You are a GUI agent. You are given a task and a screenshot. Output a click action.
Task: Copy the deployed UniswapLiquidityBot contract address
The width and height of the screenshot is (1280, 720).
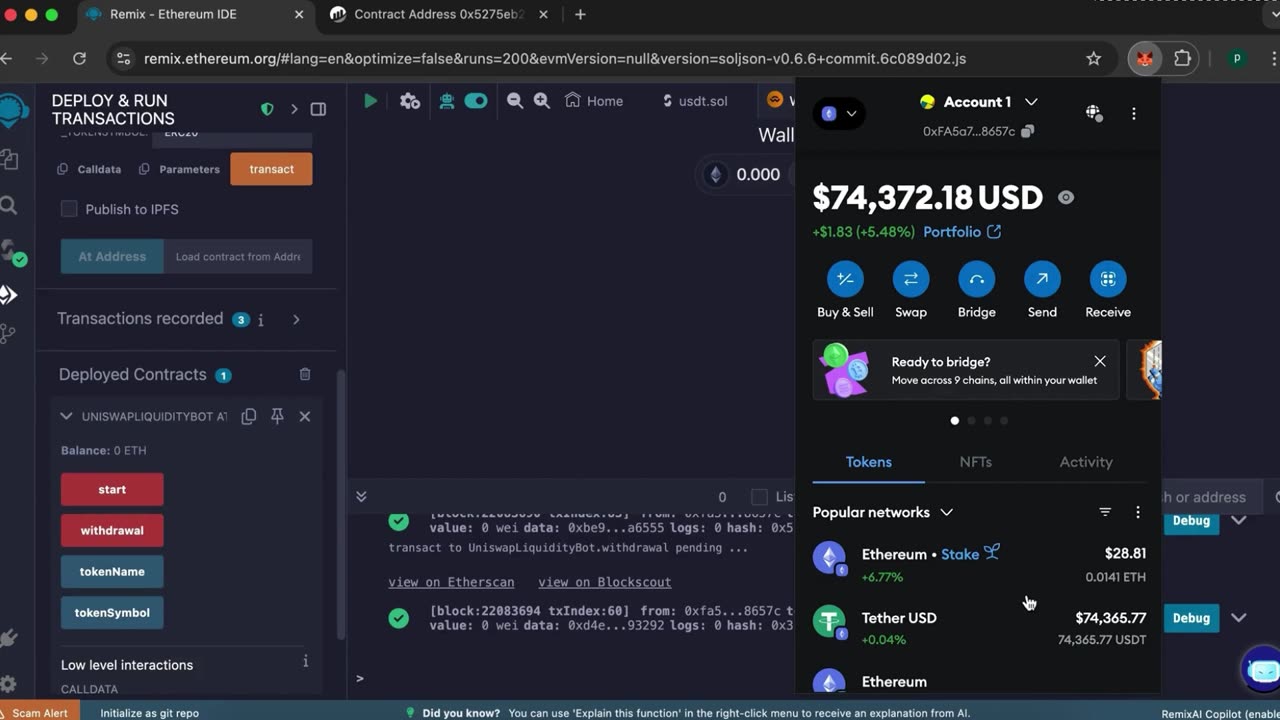coord(249,416)
